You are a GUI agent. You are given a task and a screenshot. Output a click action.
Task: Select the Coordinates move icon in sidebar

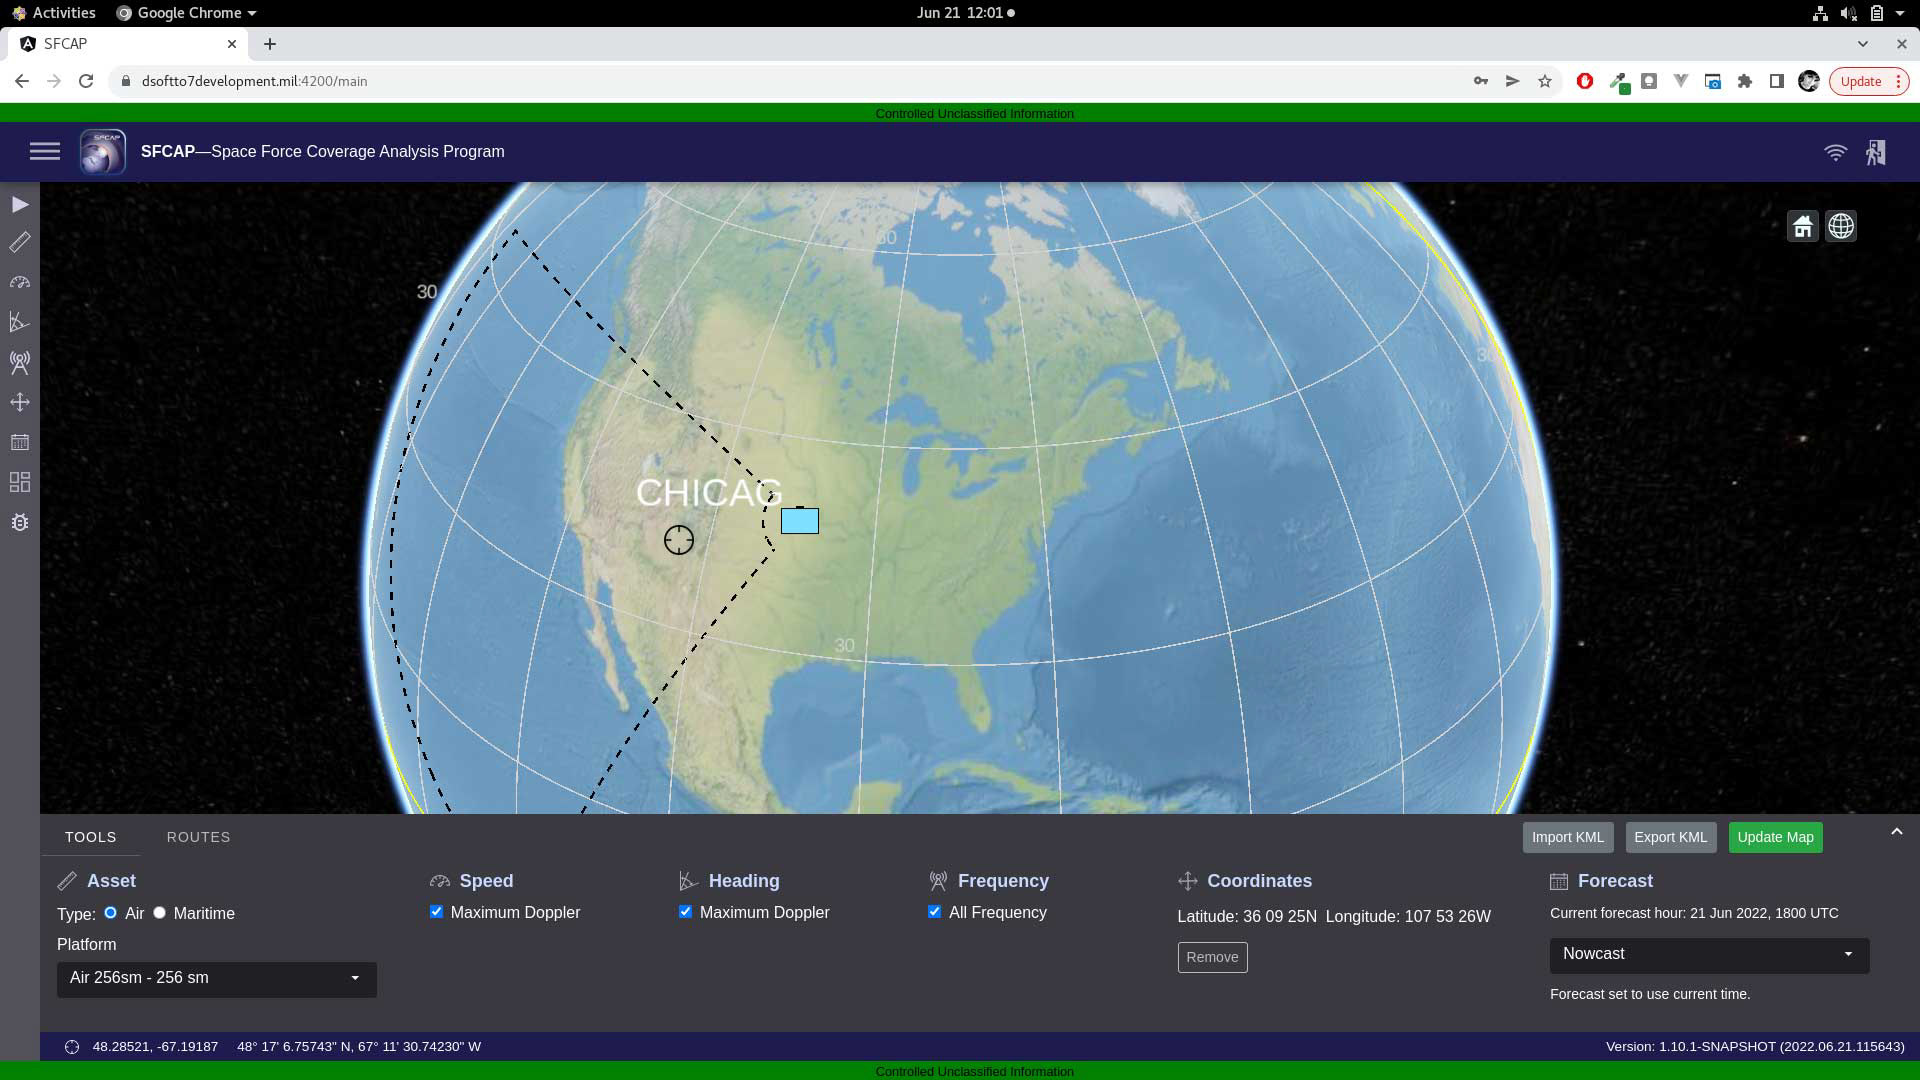[20, 402]
